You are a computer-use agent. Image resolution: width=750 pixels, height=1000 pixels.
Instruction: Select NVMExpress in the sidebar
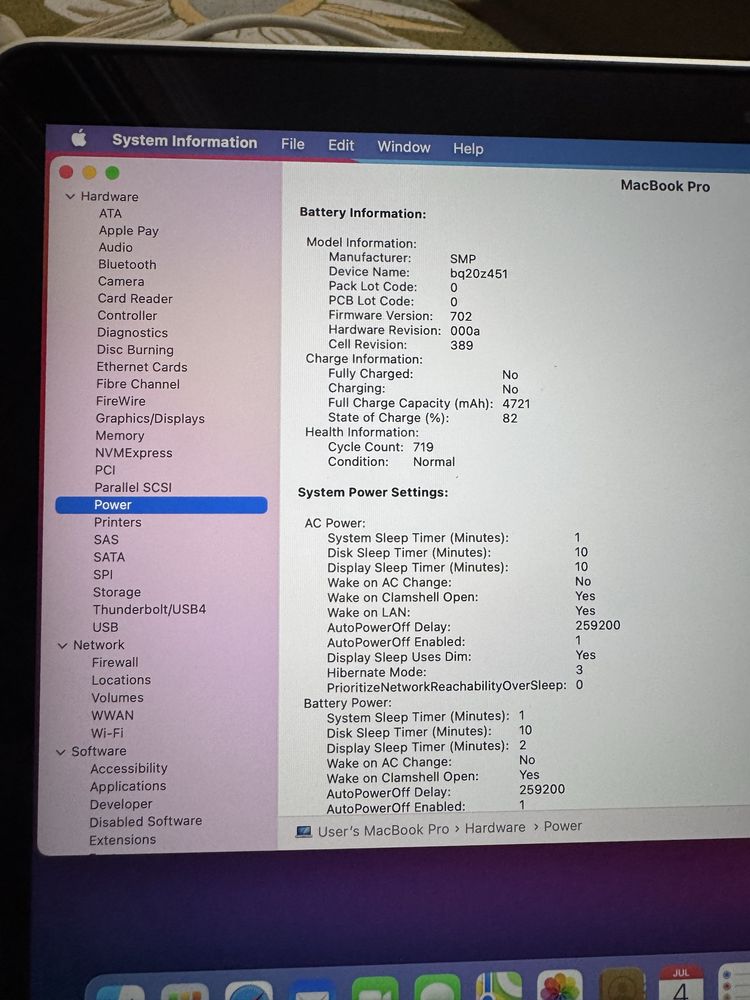click(x=133, y=453)
